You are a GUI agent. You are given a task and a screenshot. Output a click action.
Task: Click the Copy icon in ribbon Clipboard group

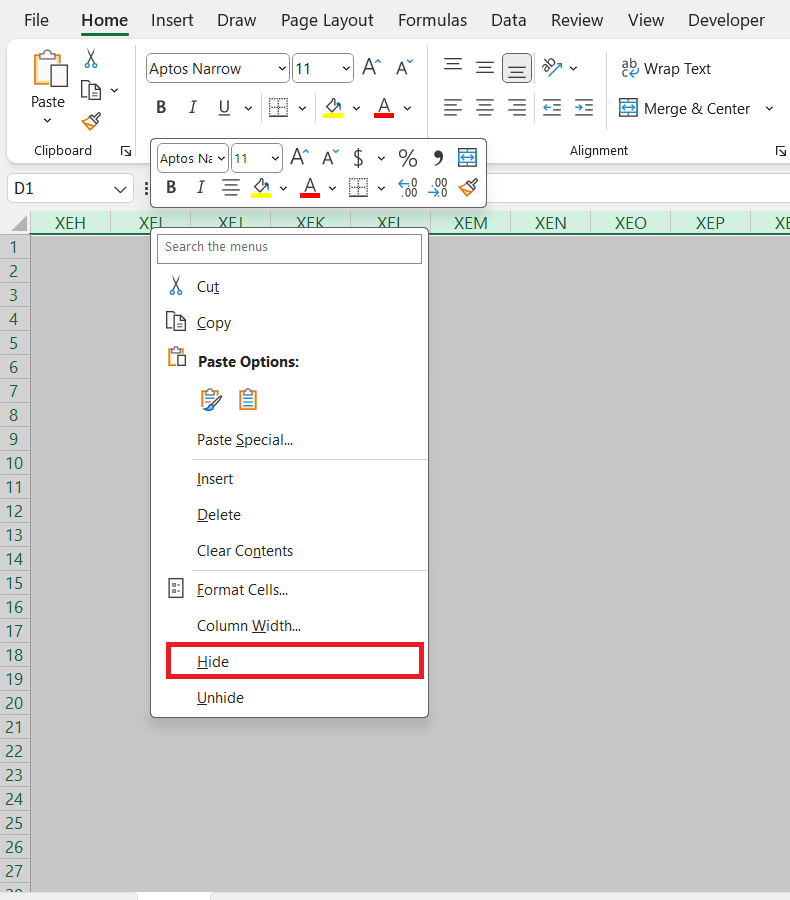coord(91,90)
